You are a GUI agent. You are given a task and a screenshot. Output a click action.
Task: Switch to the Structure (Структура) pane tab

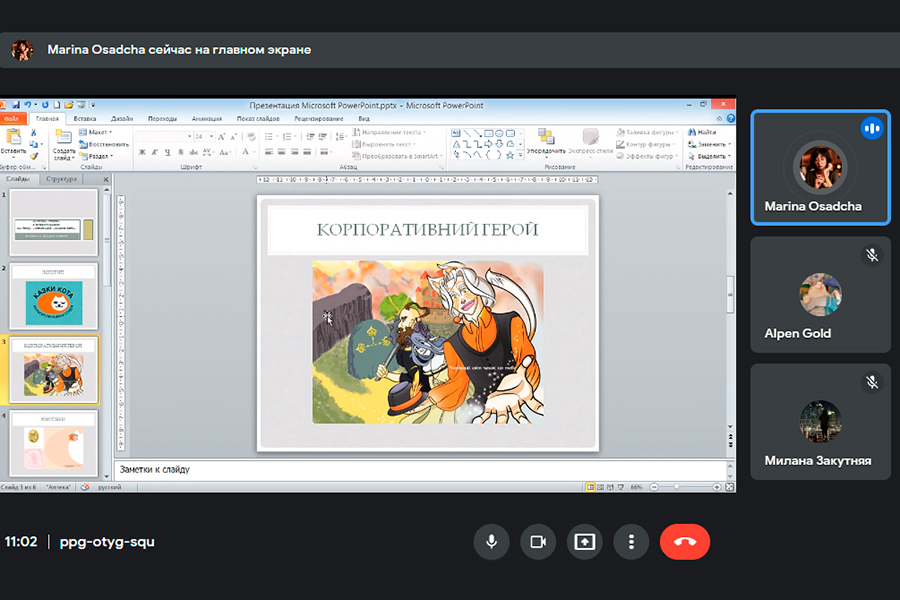(62, 179)
